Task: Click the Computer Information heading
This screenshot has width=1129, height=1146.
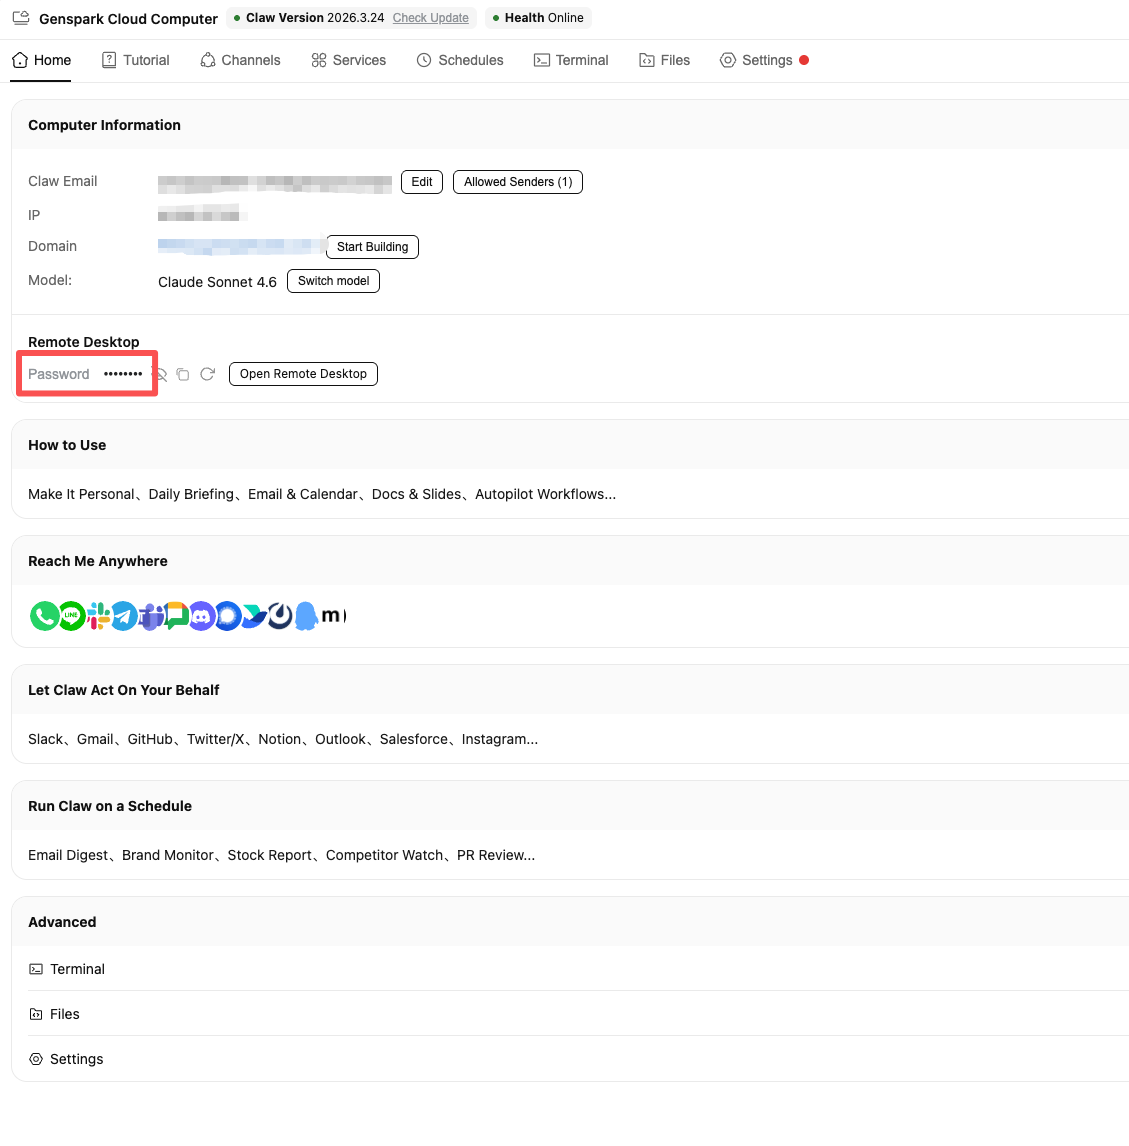Action: point(104,125)
